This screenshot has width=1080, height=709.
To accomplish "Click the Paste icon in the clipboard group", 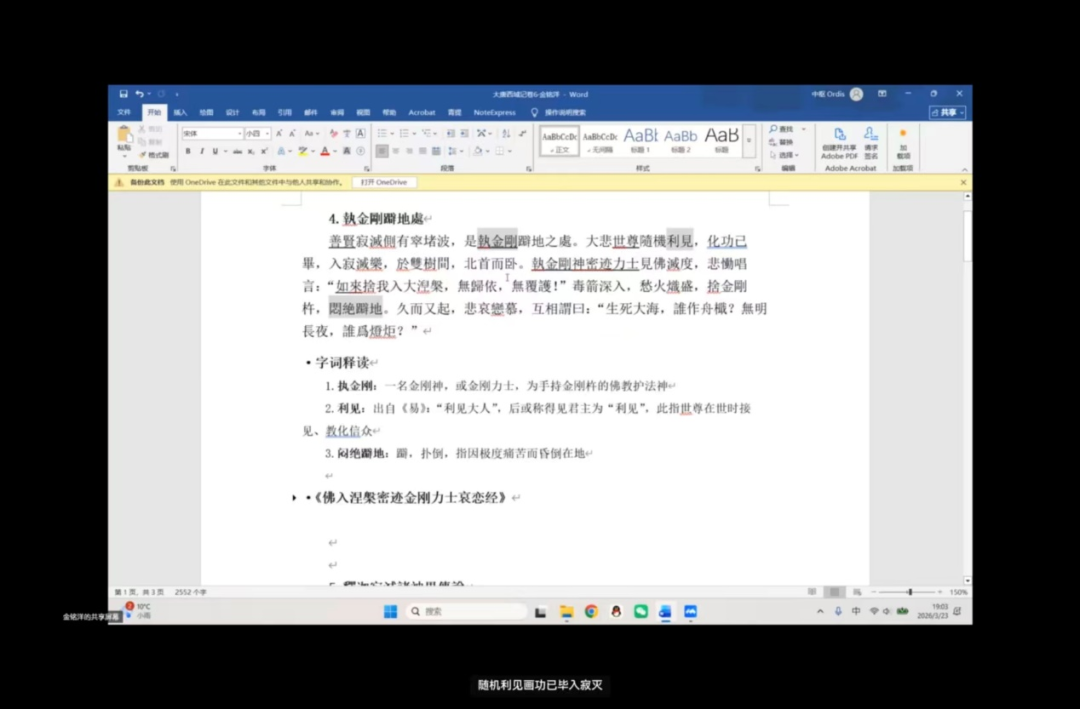I will (124, 136).
